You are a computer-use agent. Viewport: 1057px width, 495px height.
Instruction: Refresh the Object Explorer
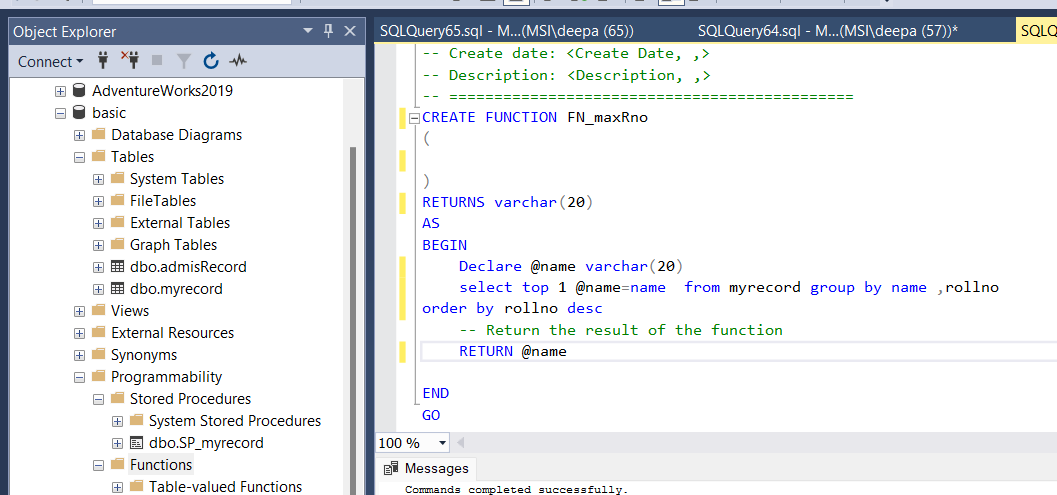pyautogui.click(x=211, y=61)
